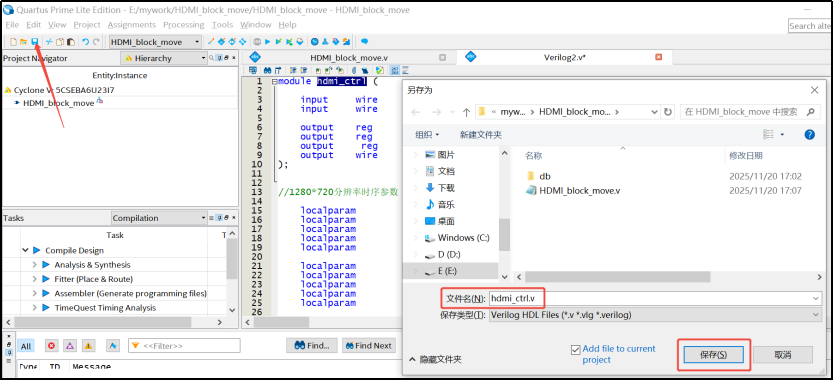Click the greyed Redo arrow icon
This screenshot has width=833, height=380.
coord(96,41)
